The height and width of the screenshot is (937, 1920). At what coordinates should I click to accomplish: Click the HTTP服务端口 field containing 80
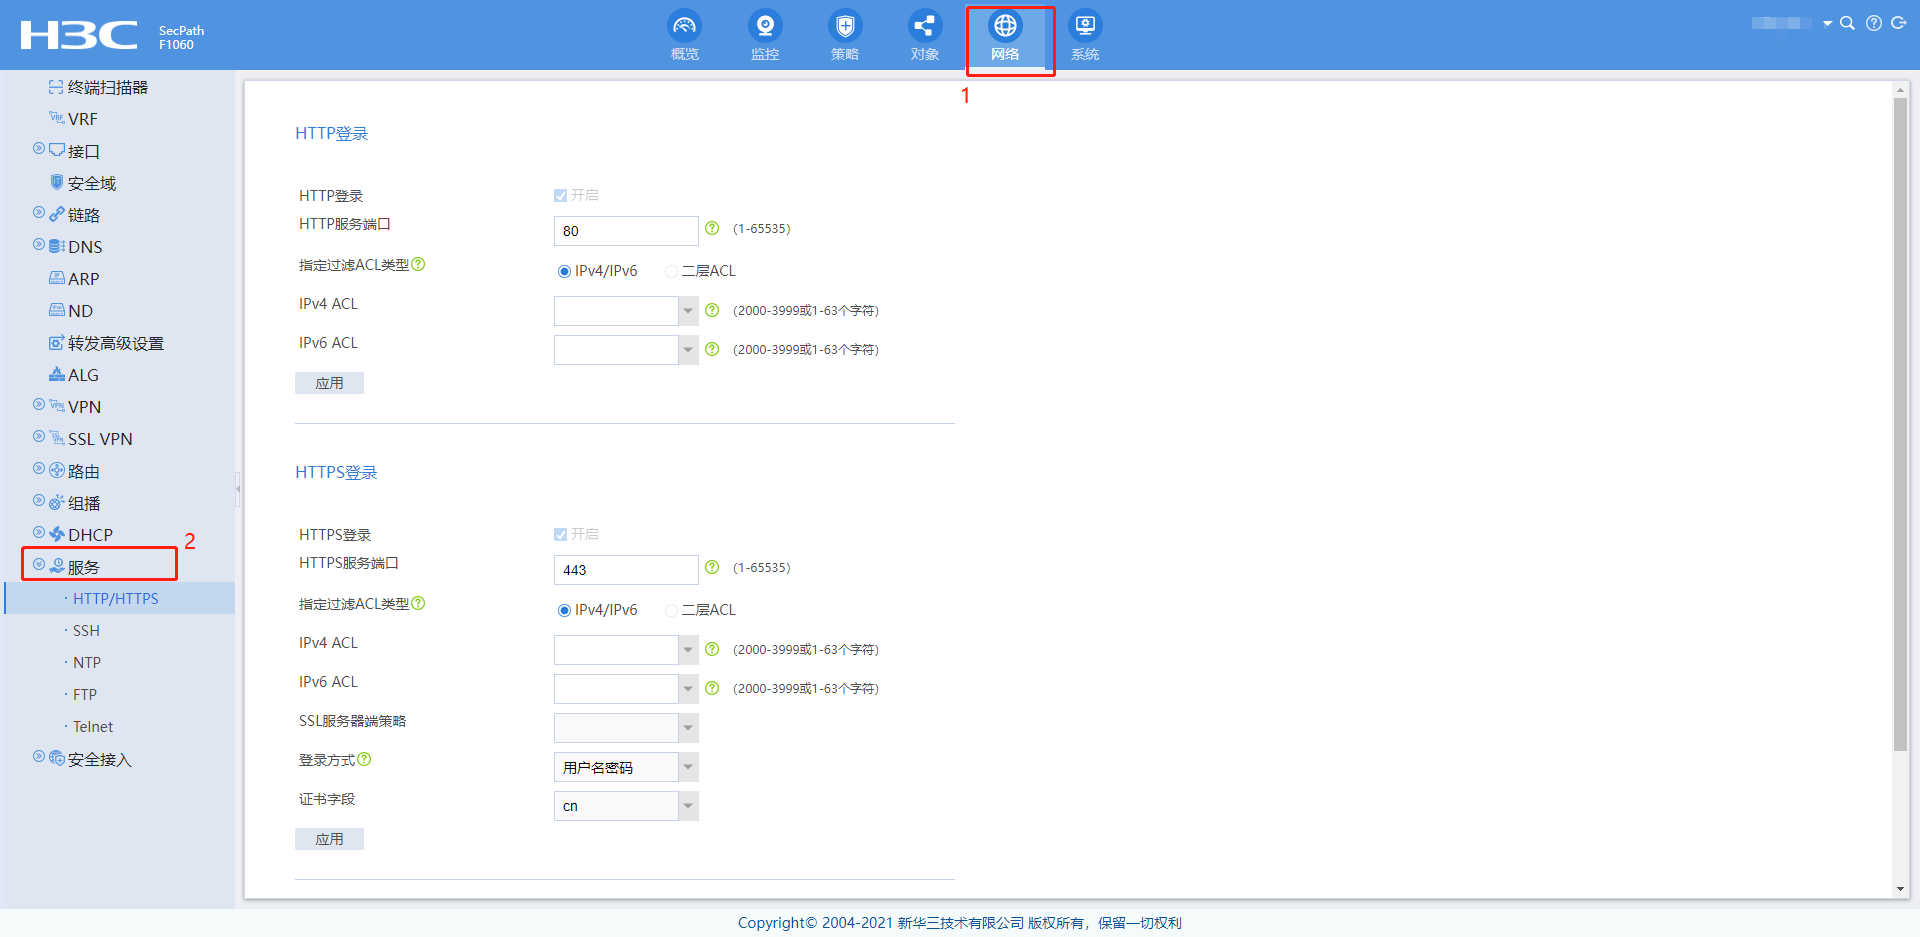click(x=626, y=231)
